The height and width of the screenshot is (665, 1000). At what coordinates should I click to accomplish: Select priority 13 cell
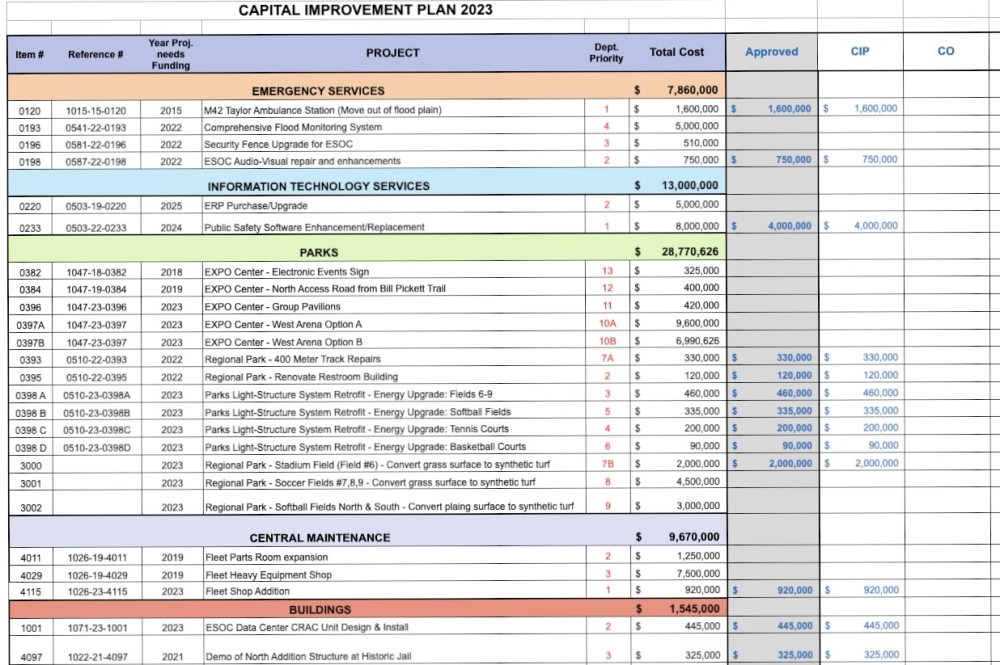[x=607, y=270]
